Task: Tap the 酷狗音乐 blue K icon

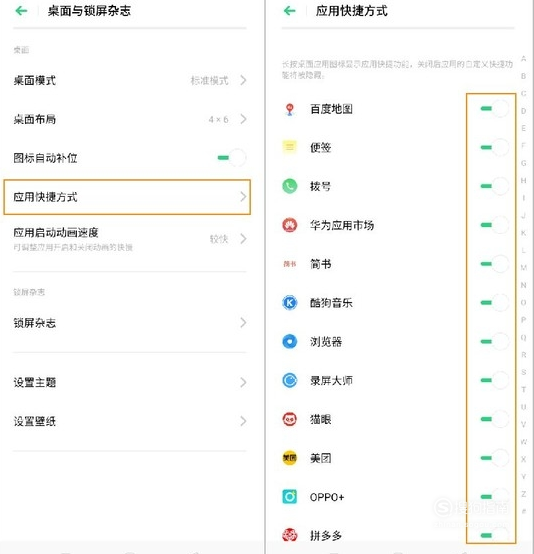Action: pos(290,303)
